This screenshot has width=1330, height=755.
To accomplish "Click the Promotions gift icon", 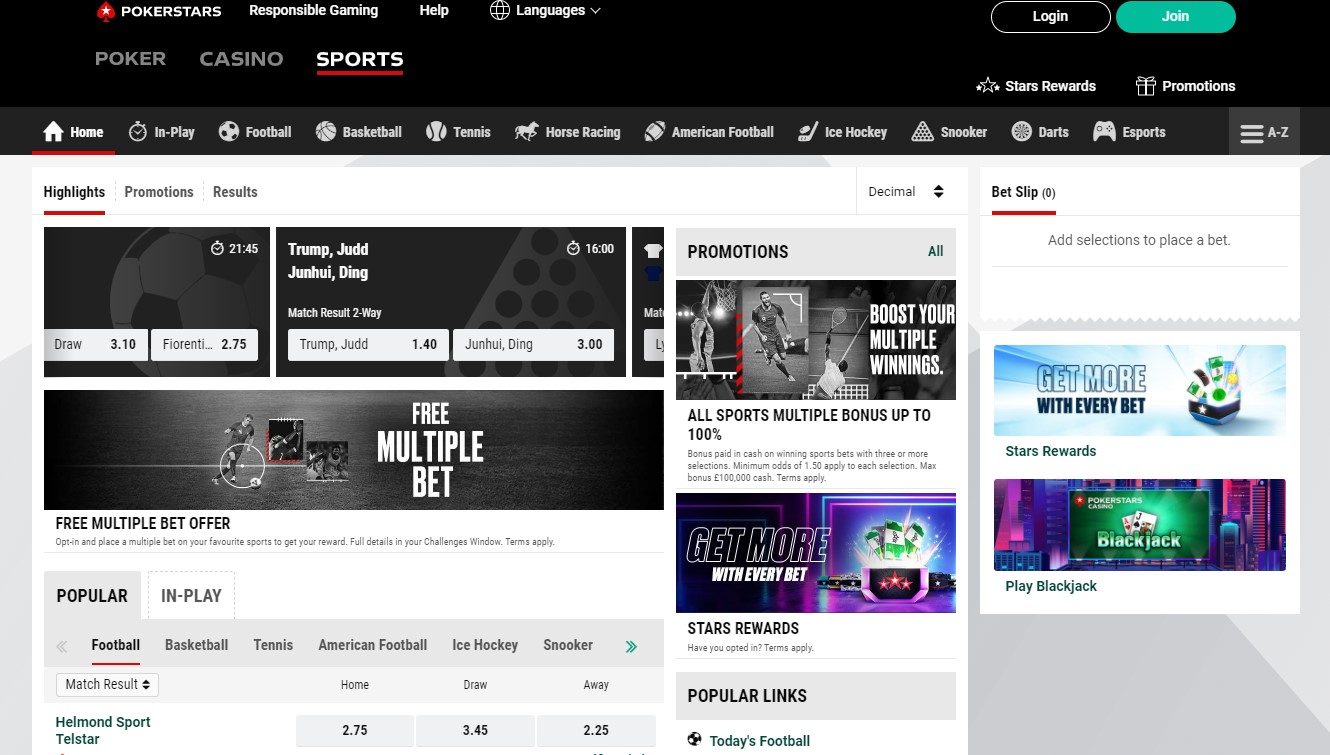I will [x=1146, y=86].
